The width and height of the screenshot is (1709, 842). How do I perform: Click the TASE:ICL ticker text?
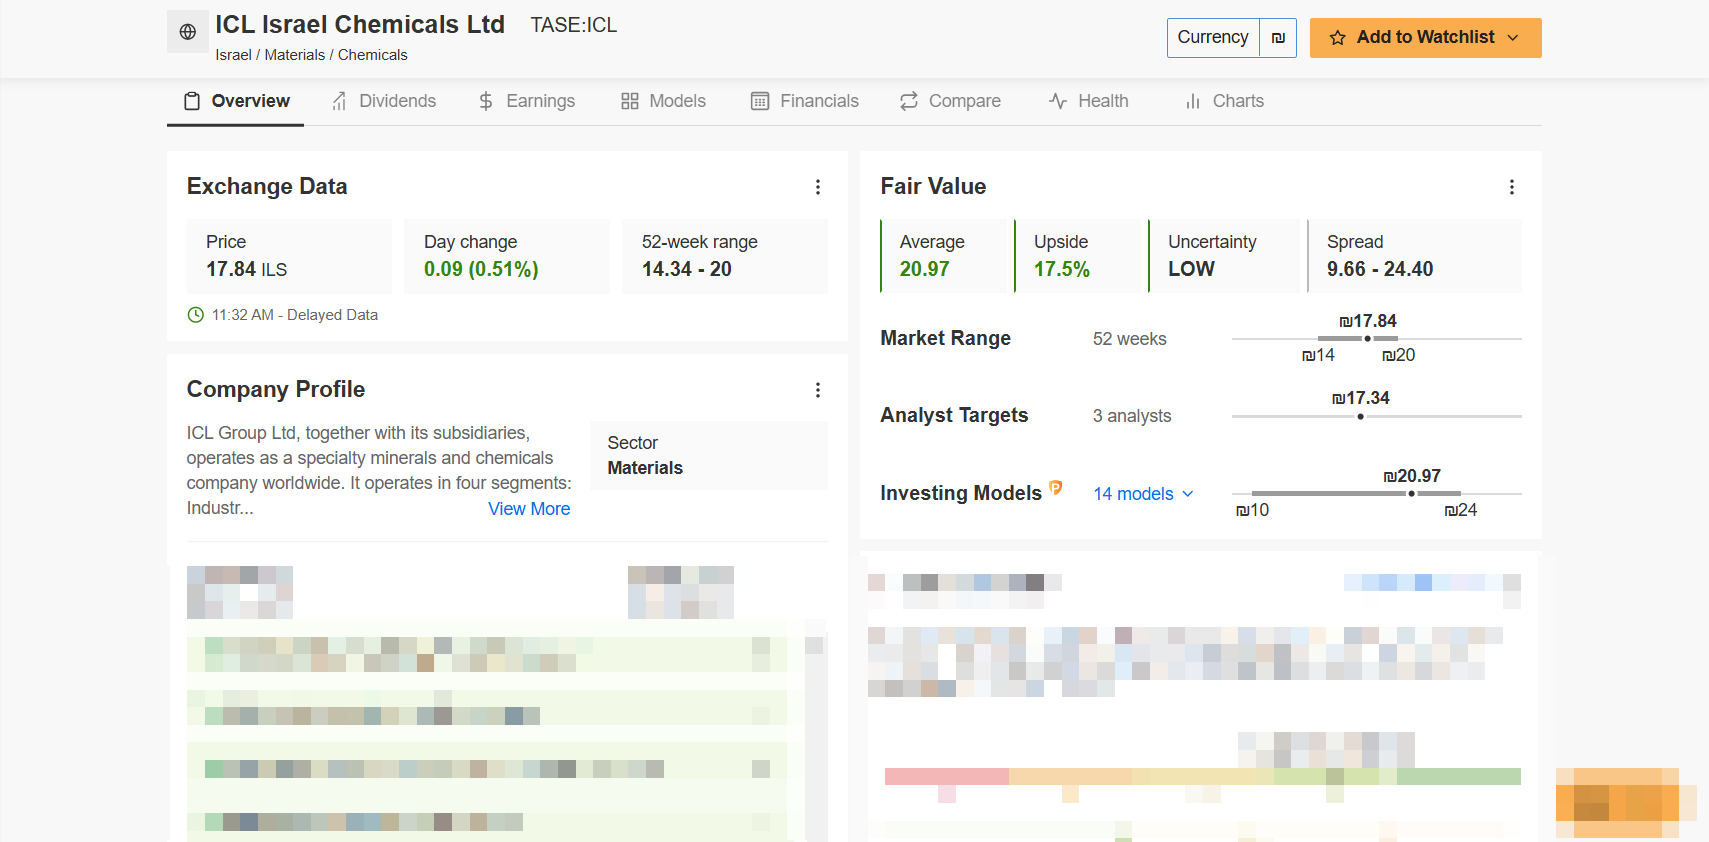pyautogui.click(x=574, y=25)
